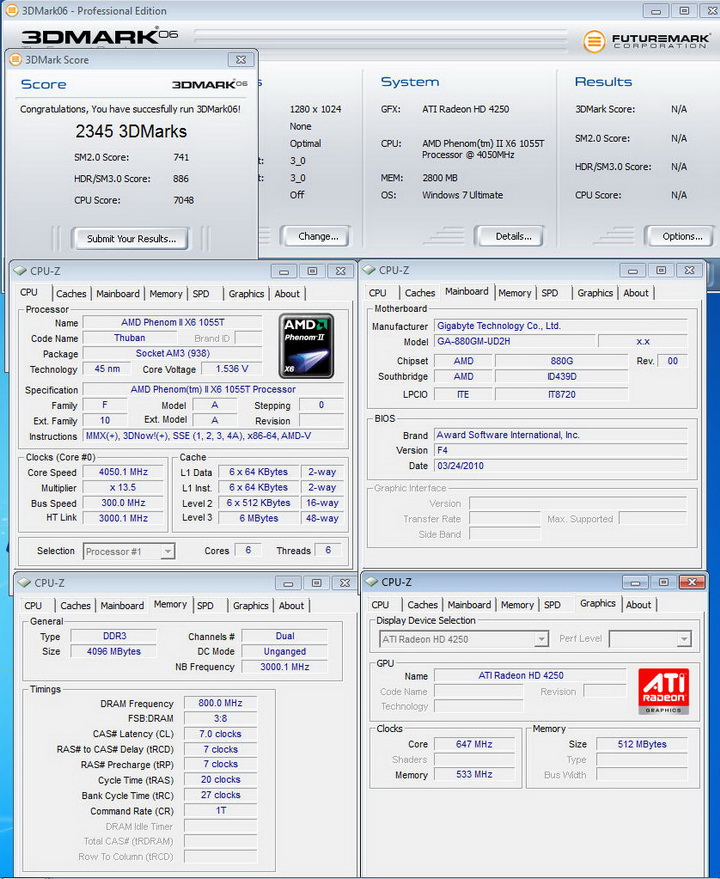Click the BIOS Date 03/24/2010
The height and width of the screenshot is (879, 720).
coord(561,466)
